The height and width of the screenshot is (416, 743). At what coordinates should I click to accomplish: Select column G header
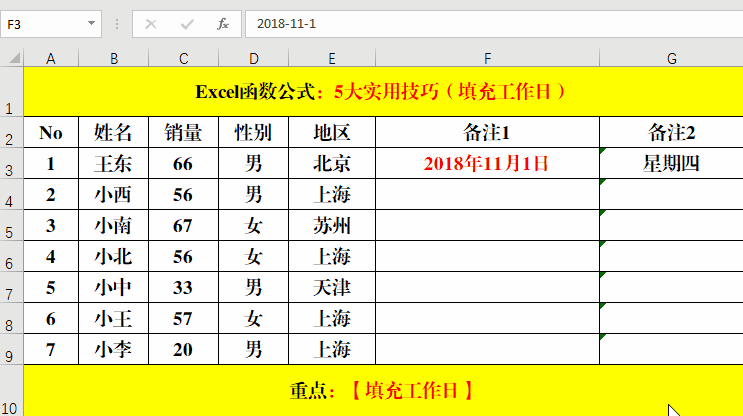click(x=671, y=58)
